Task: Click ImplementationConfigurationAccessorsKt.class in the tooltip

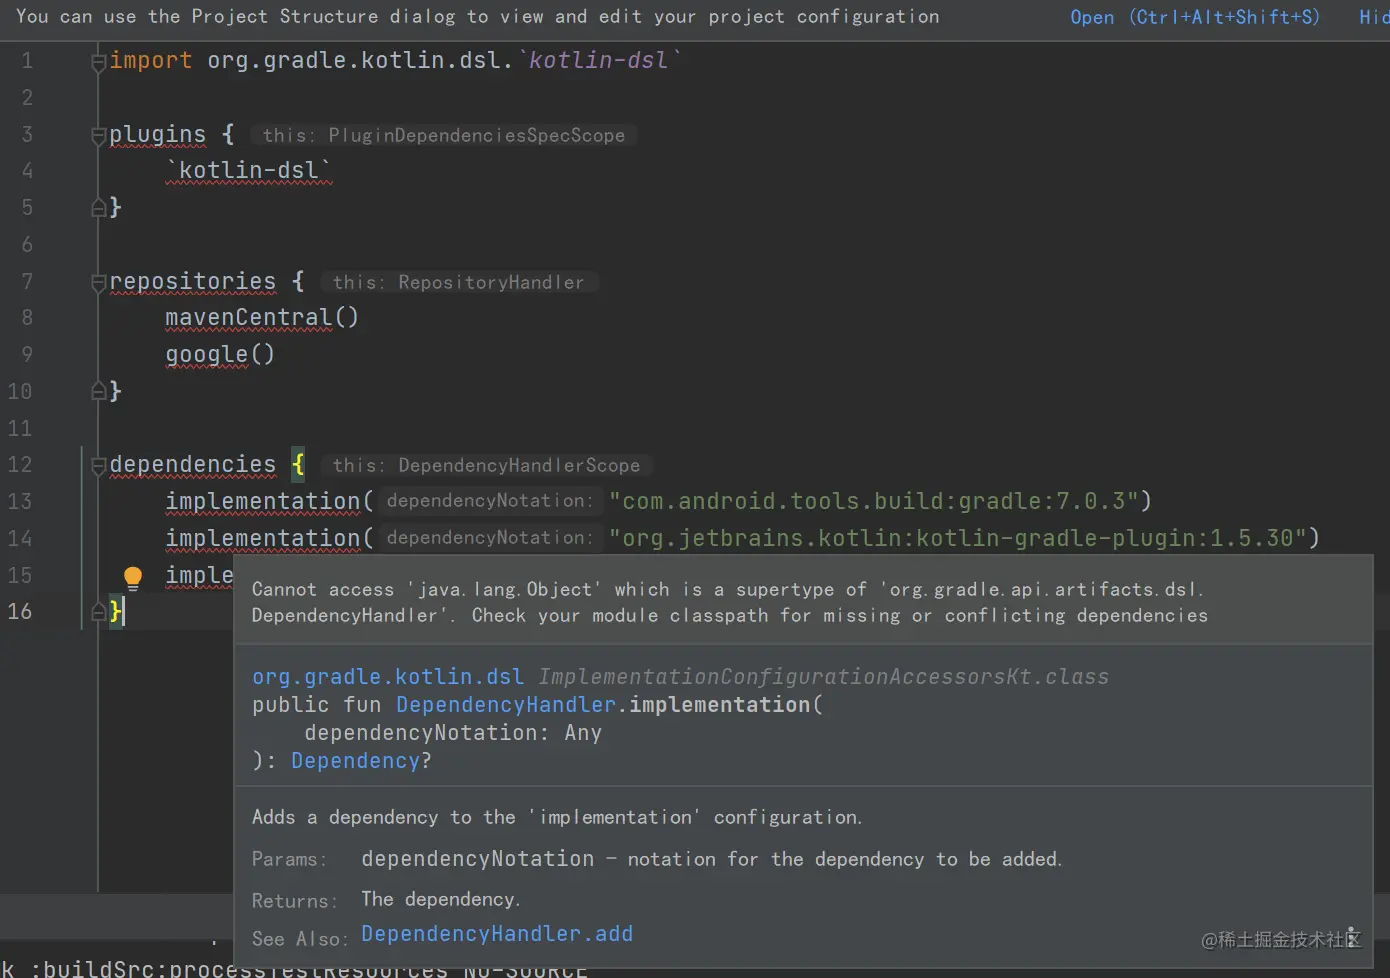Action: point(824,677)
